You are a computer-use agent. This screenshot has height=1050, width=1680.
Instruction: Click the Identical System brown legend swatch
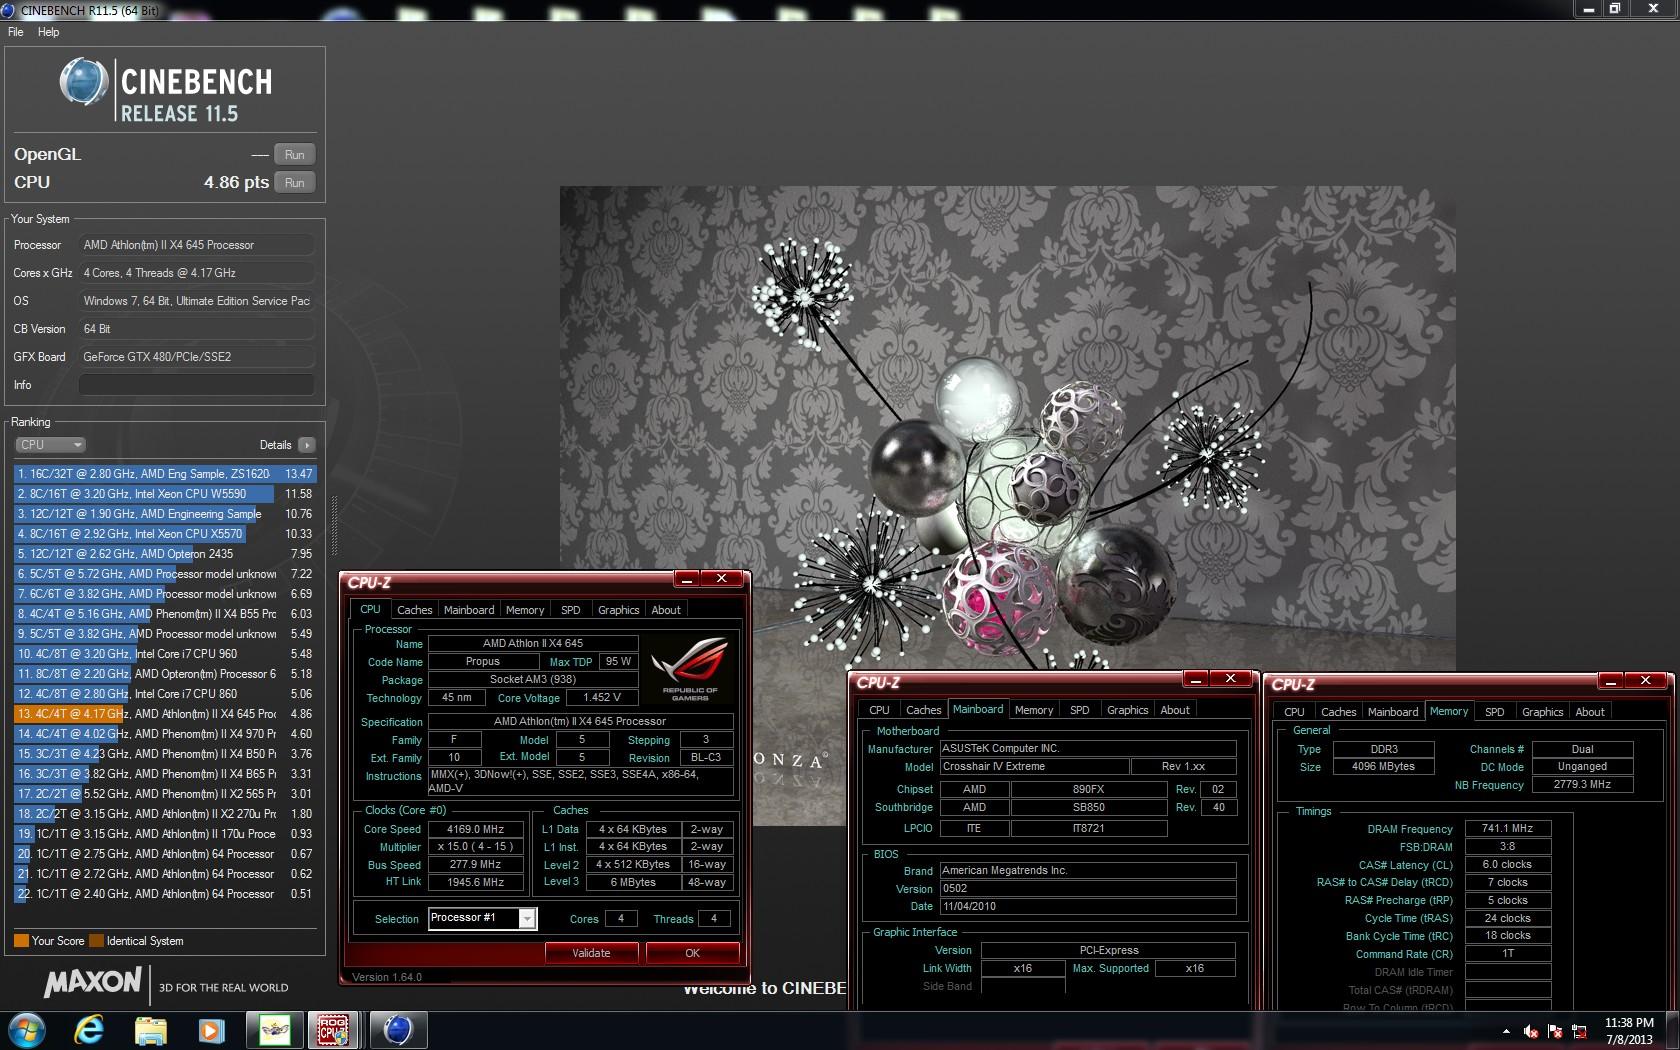pos(96,941)
